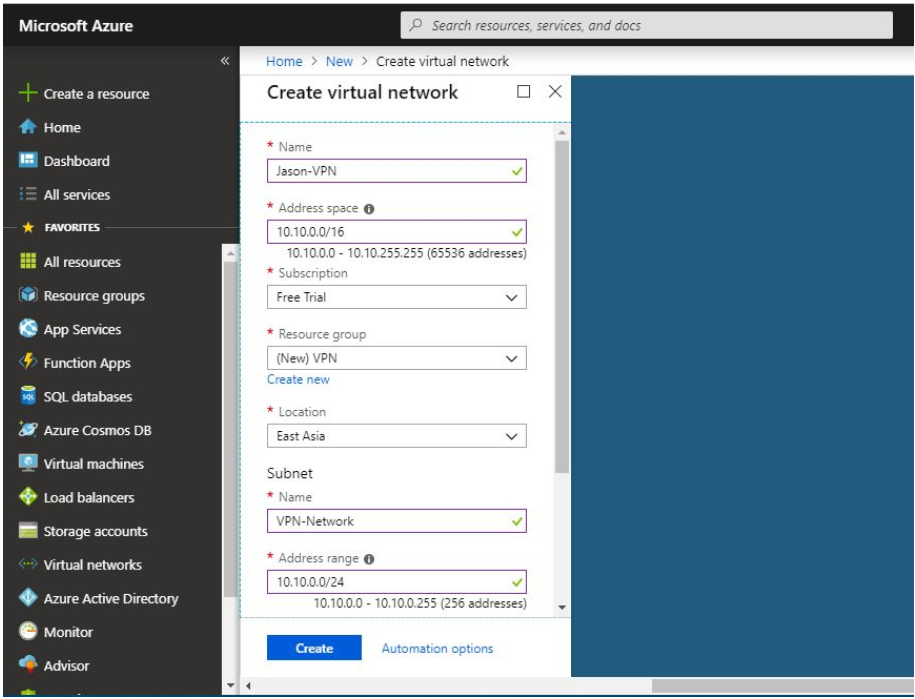Open the Virtual networks icon
915x699 pixels.
tap(27, 564)
